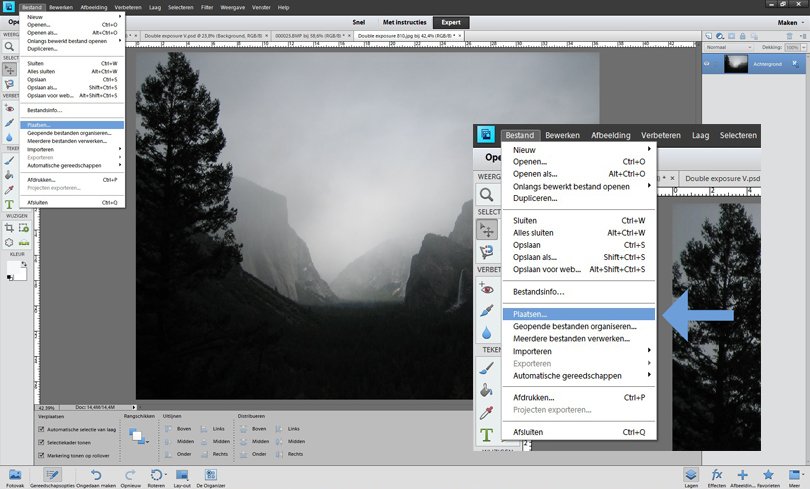810x489 pixels.
Task: Select the Cookie Cutter tool
Action: click(x=9, y=242)
